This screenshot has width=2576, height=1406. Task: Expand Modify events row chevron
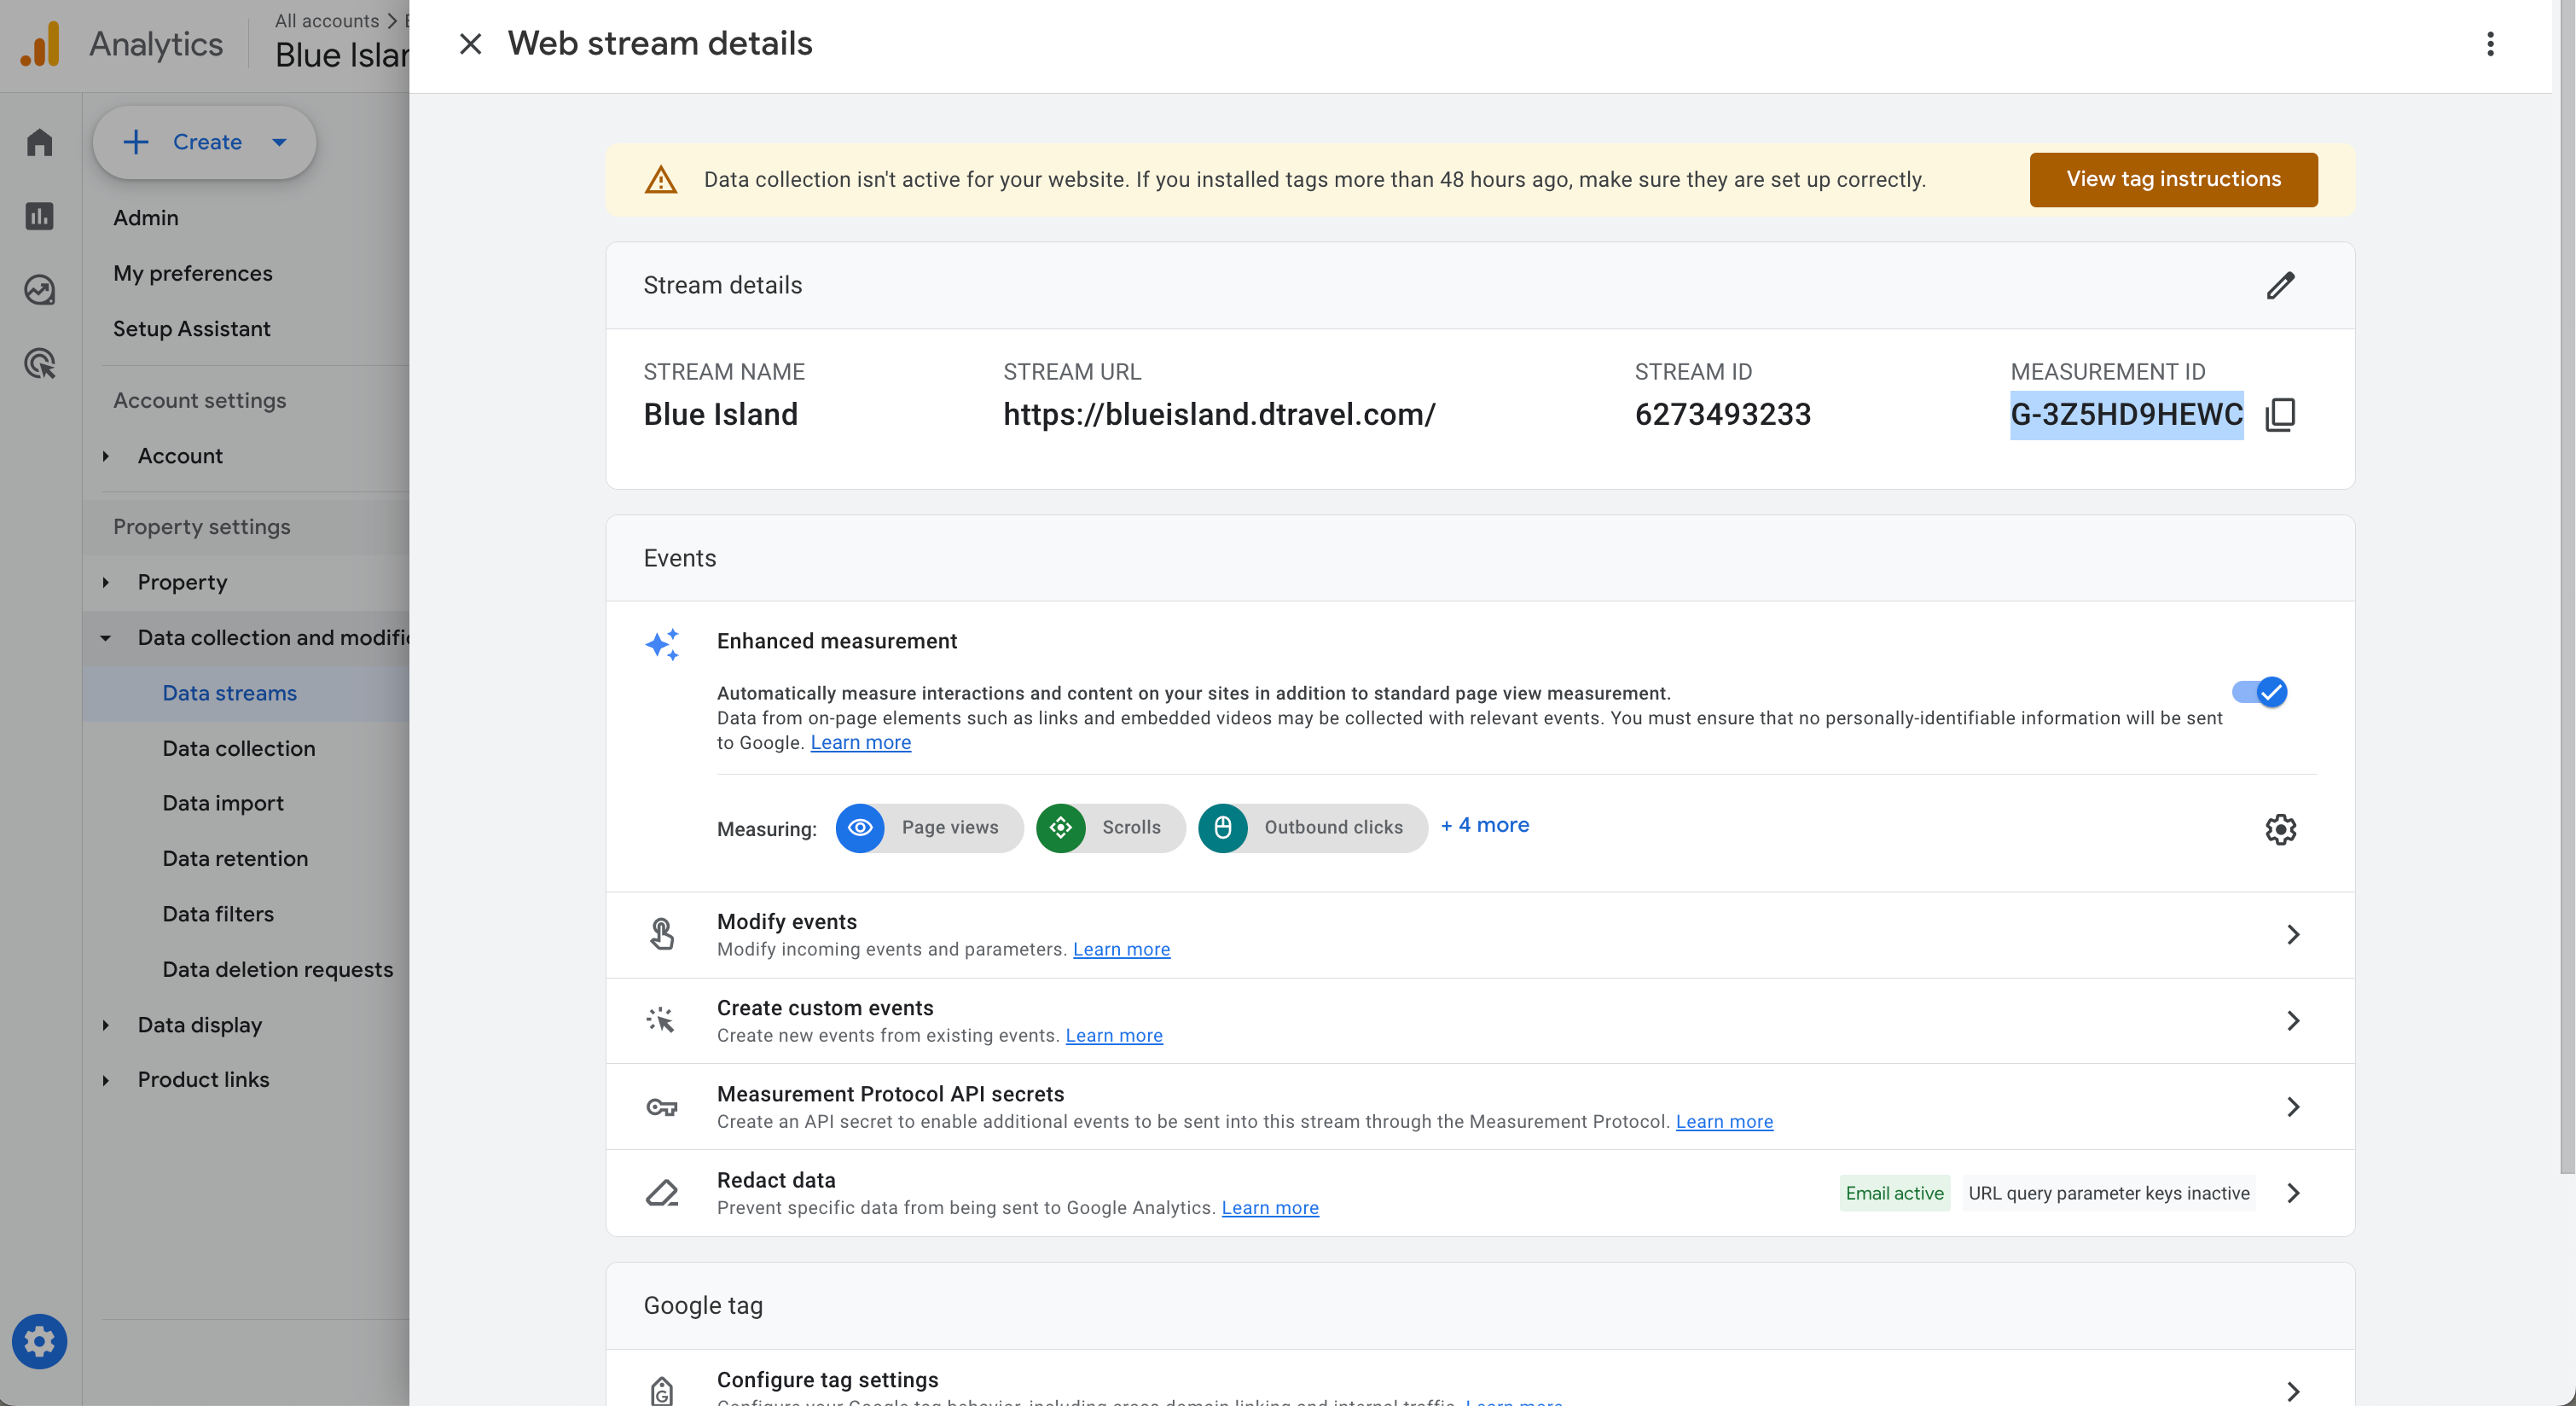2293,934
